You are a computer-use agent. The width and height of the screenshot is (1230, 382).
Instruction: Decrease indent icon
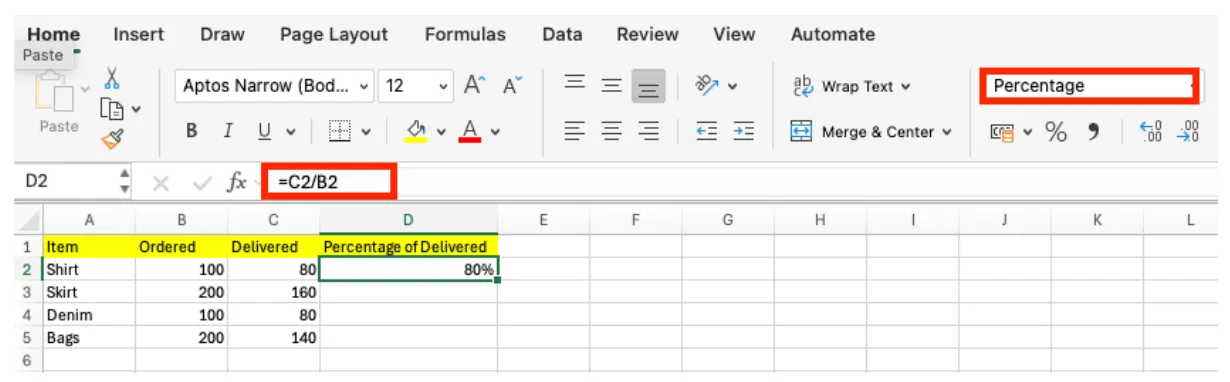[706, 131]
